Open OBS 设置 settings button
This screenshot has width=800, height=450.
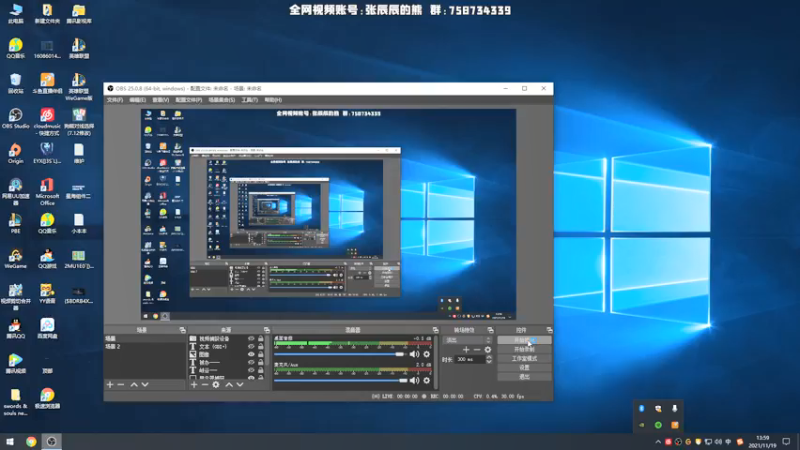coord(524,367)
